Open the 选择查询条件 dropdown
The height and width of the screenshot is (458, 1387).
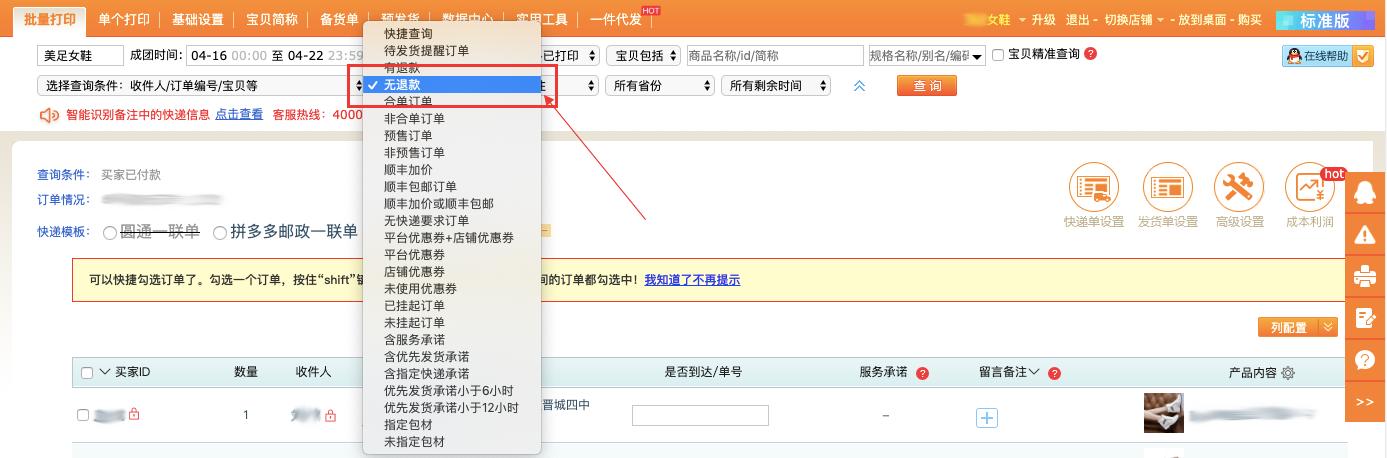click(x=201, y=86)
